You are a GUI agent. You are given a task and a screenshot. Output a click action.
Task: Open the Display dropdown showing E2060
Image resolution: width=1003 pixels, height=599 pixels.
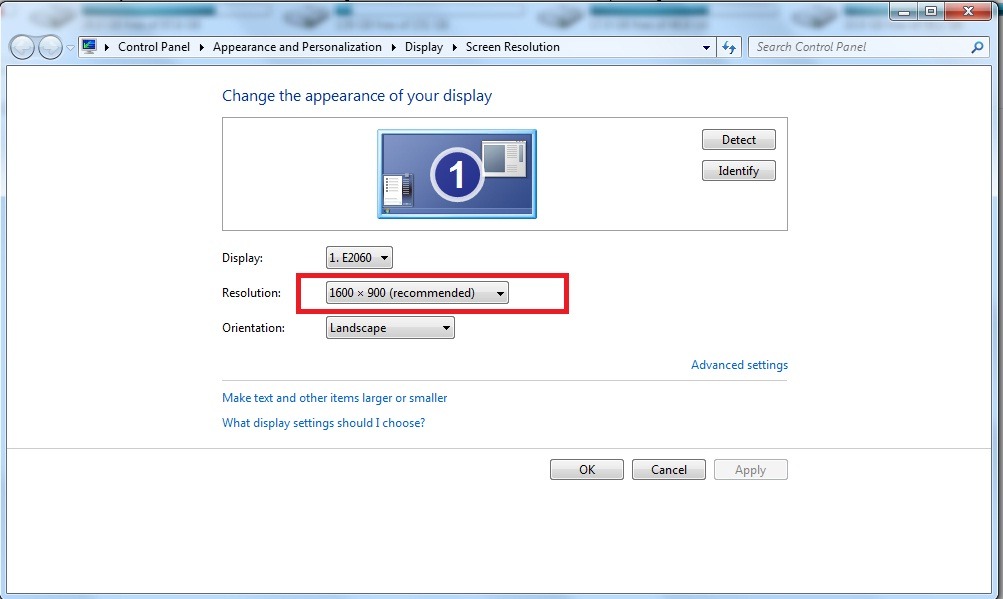(359, 258)
